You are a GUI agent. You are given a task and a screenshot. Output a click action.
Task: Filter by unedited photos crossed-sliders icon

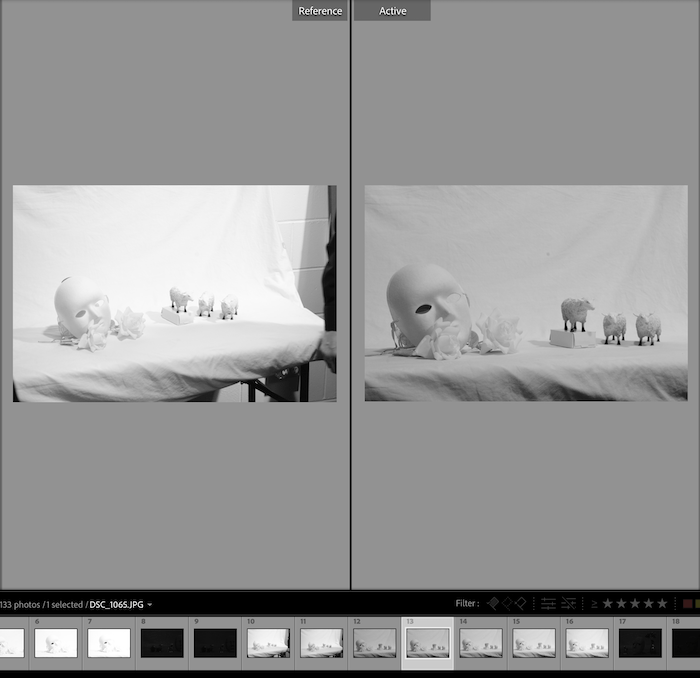click(x=568, y=604)
